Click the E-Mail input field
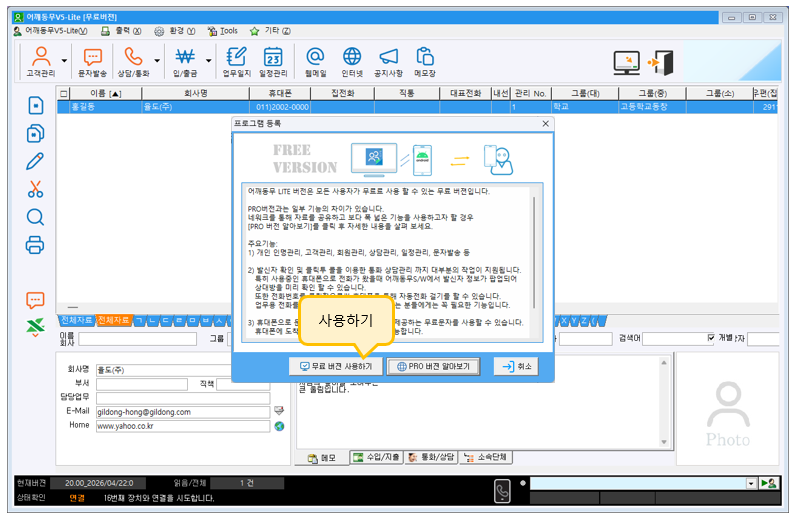 (x=183, y=412)
